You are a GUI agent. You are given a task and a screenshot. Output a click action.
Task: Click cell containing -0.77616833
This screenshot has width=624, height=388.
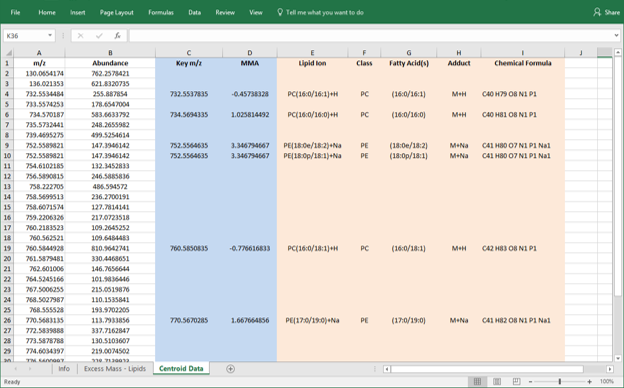click(x=250, y=248)
